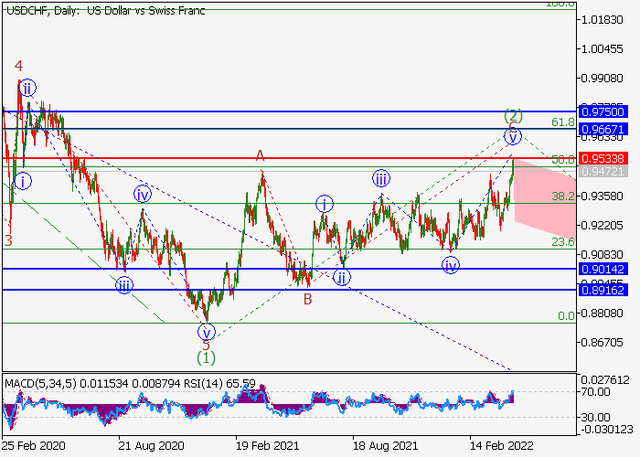Image resolution: width=640 pixels, height=457 pixels.
Task: Click the 61.8 Fibonacci level label
Action: pyautogui.click(x=563, y=122)
